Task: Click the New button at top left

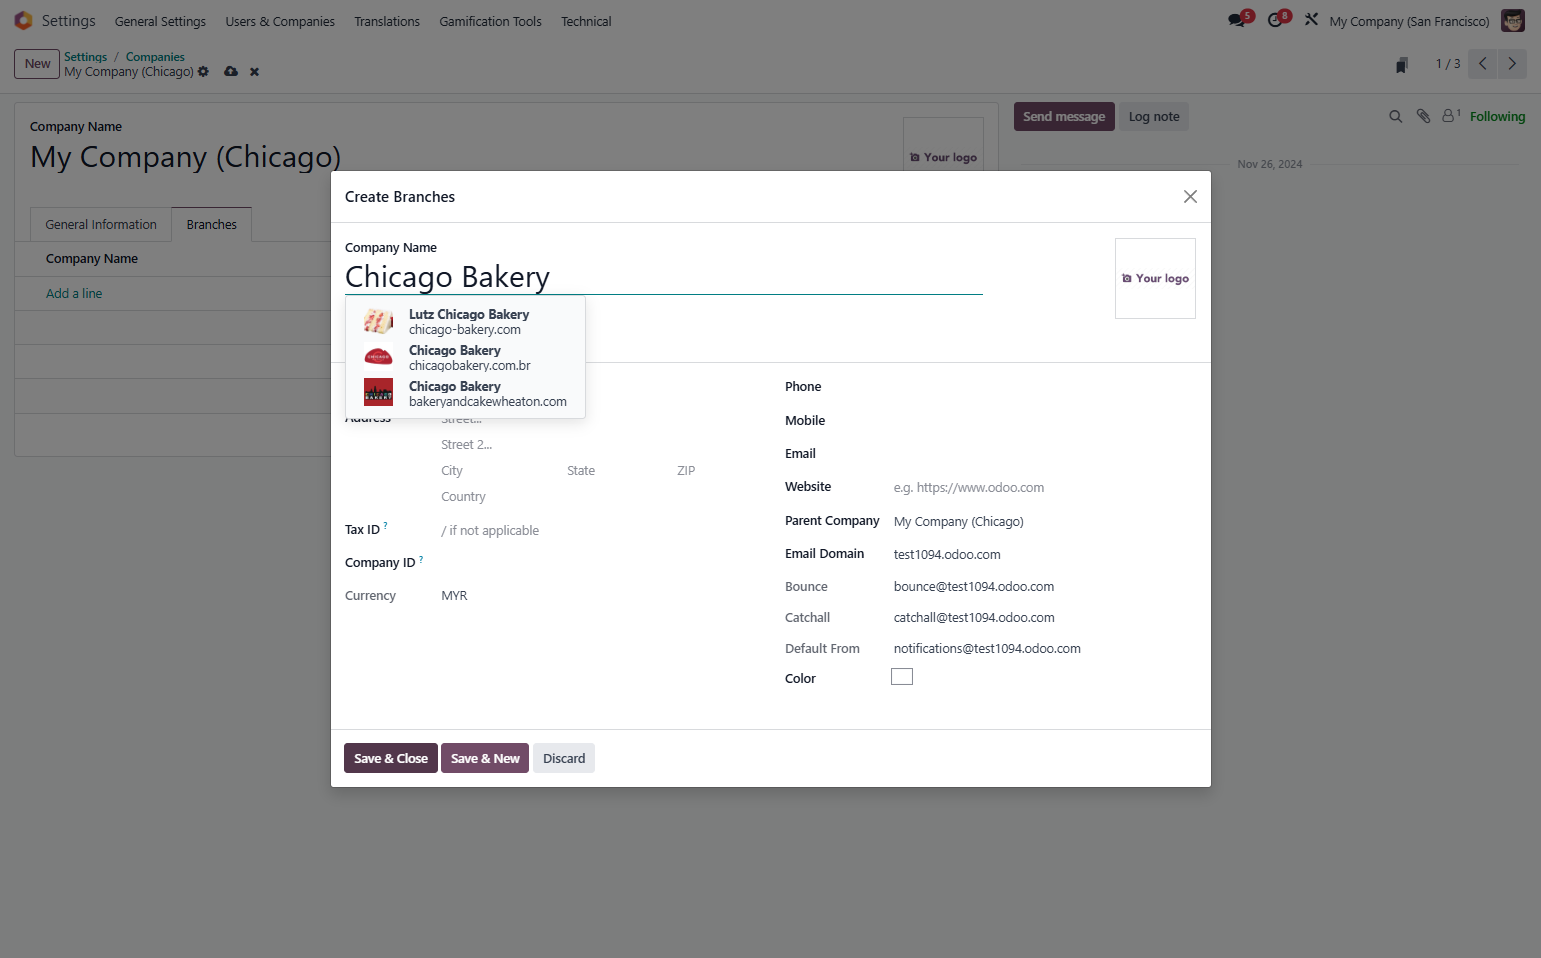Action: click(x=37, y=64)
